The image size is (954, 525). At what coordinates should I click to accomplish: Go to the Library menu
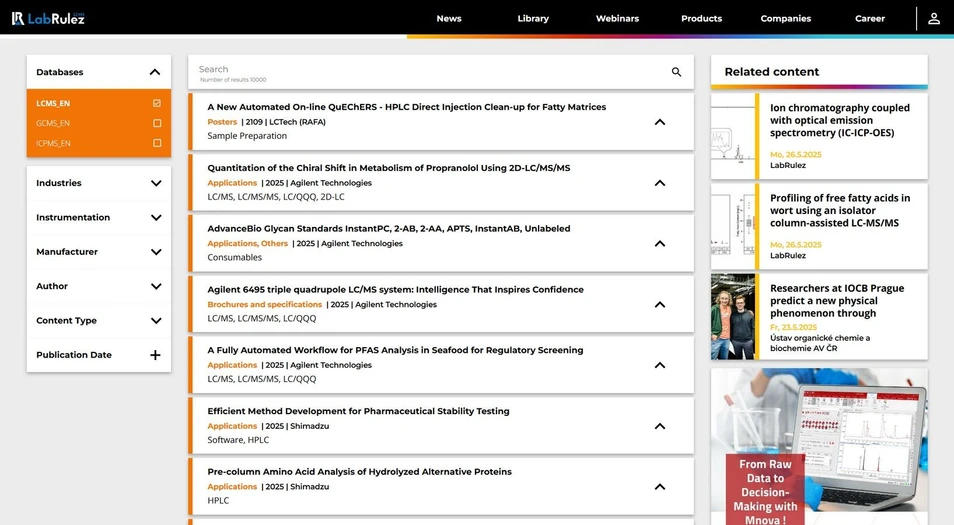click(x=533, y=18)
